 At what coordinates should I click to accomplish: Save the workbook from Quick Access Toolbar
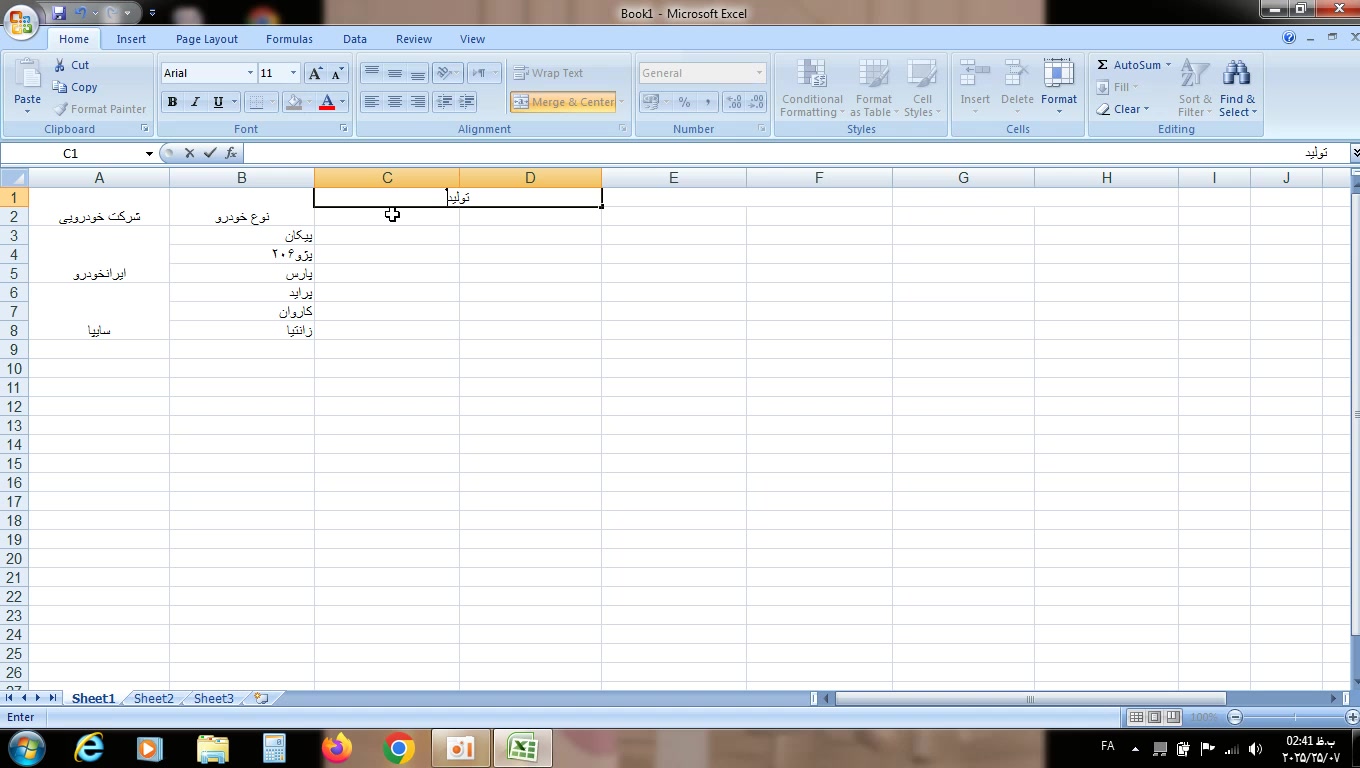coord(58,13)
